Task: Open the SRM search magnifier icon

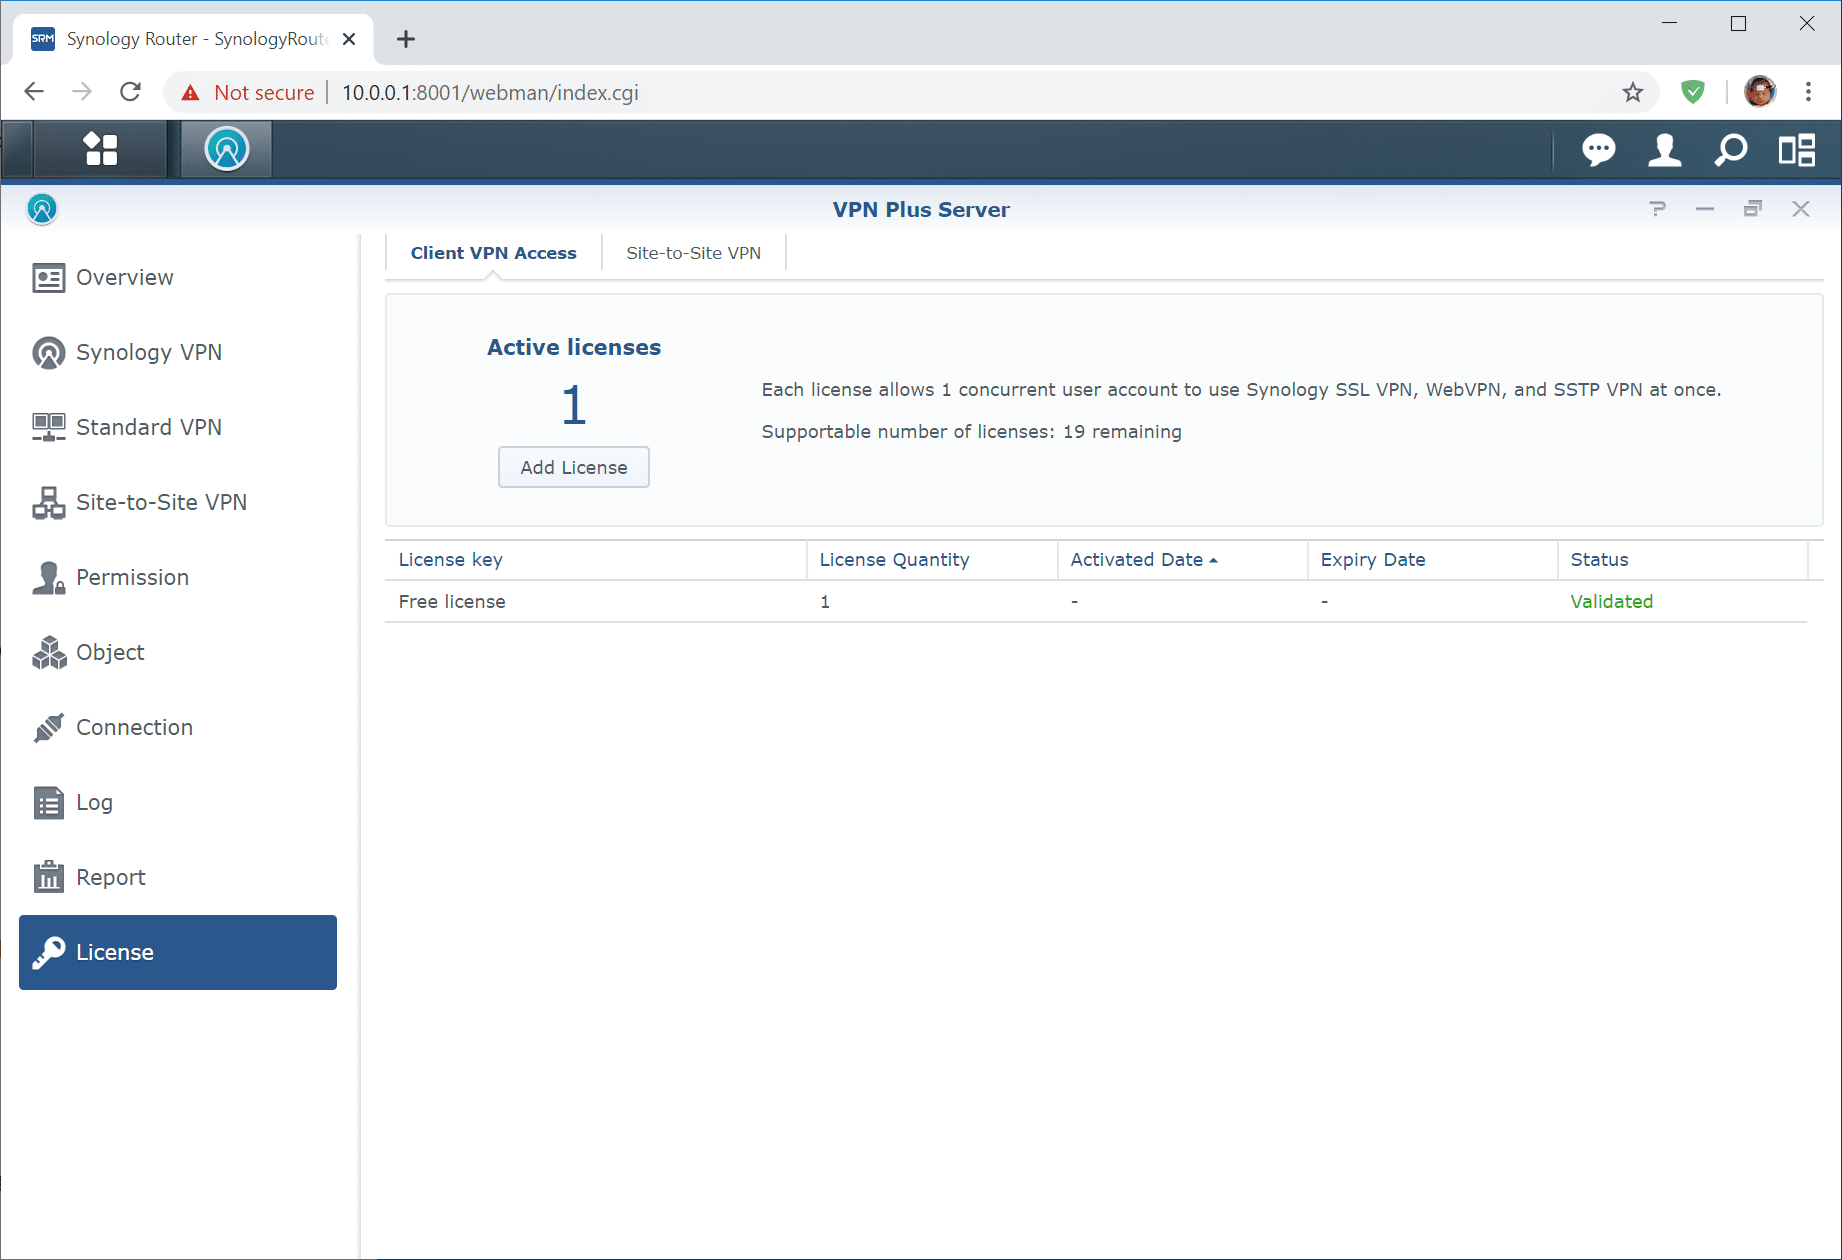Action: coord(1731,150)
